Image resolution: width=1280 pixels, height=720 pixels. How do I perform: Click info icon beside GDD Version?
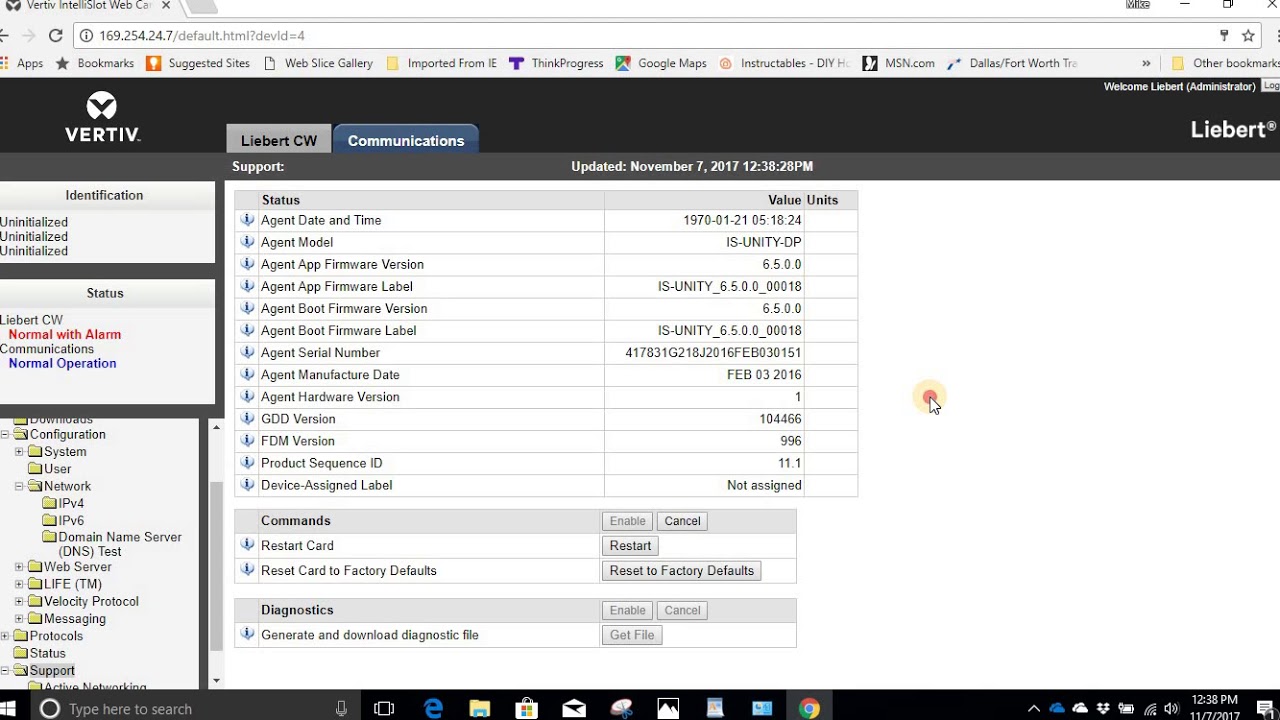point(247,418)
